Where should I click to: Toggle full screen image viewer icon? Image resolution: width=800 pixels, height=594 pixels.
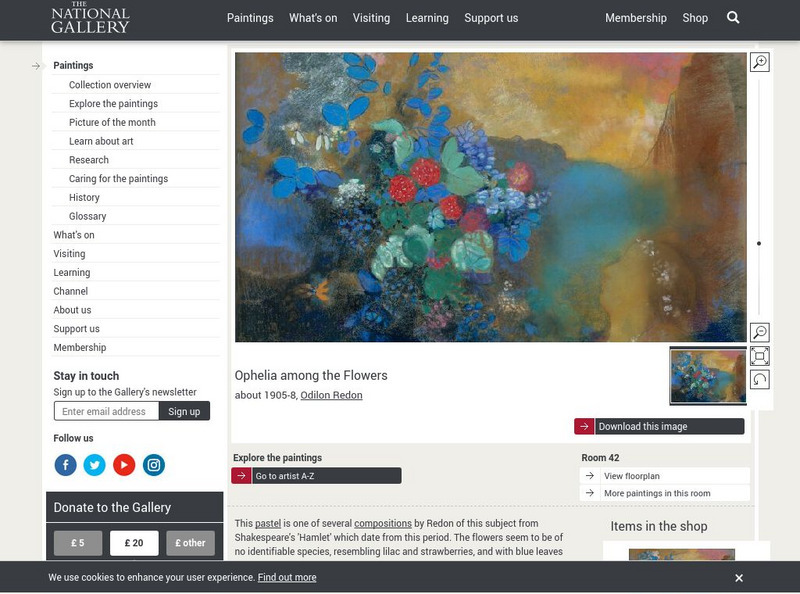[760, 356]
